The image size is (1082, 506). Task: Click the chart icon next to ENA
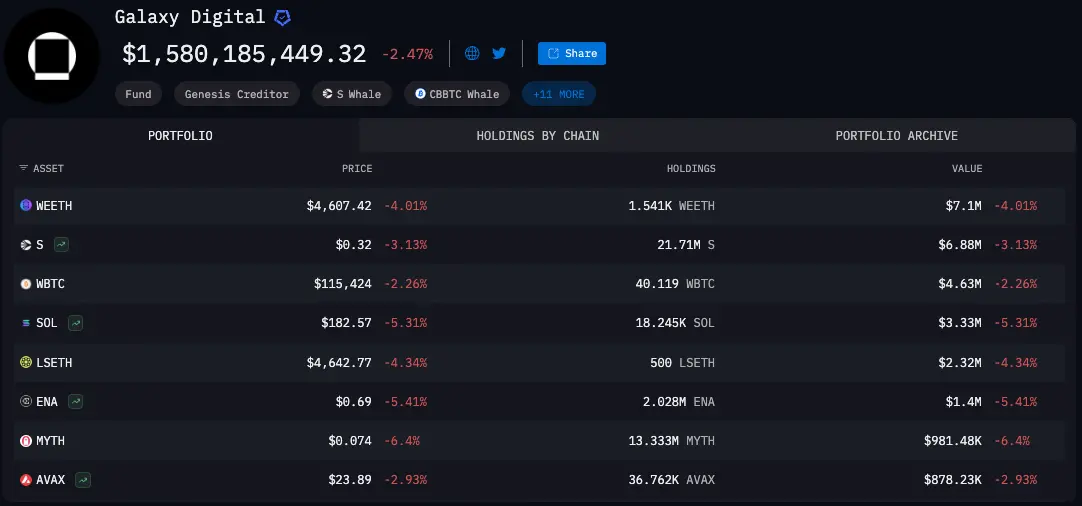77,401
